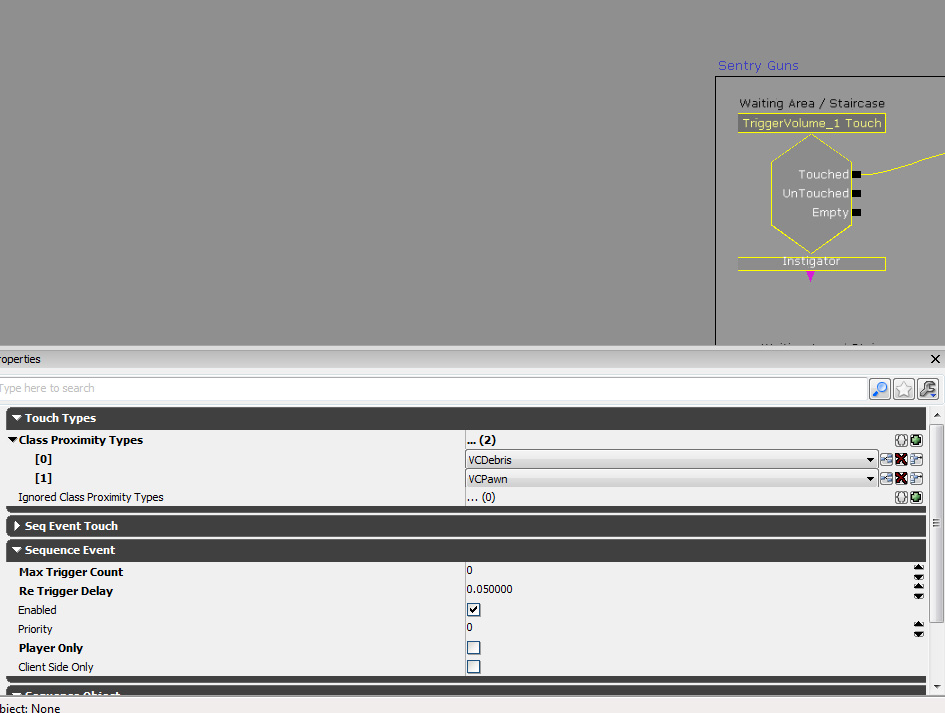Check the Client Side Only checkbox
Viewport: 945px width, 713px height.
pos(474,667)
